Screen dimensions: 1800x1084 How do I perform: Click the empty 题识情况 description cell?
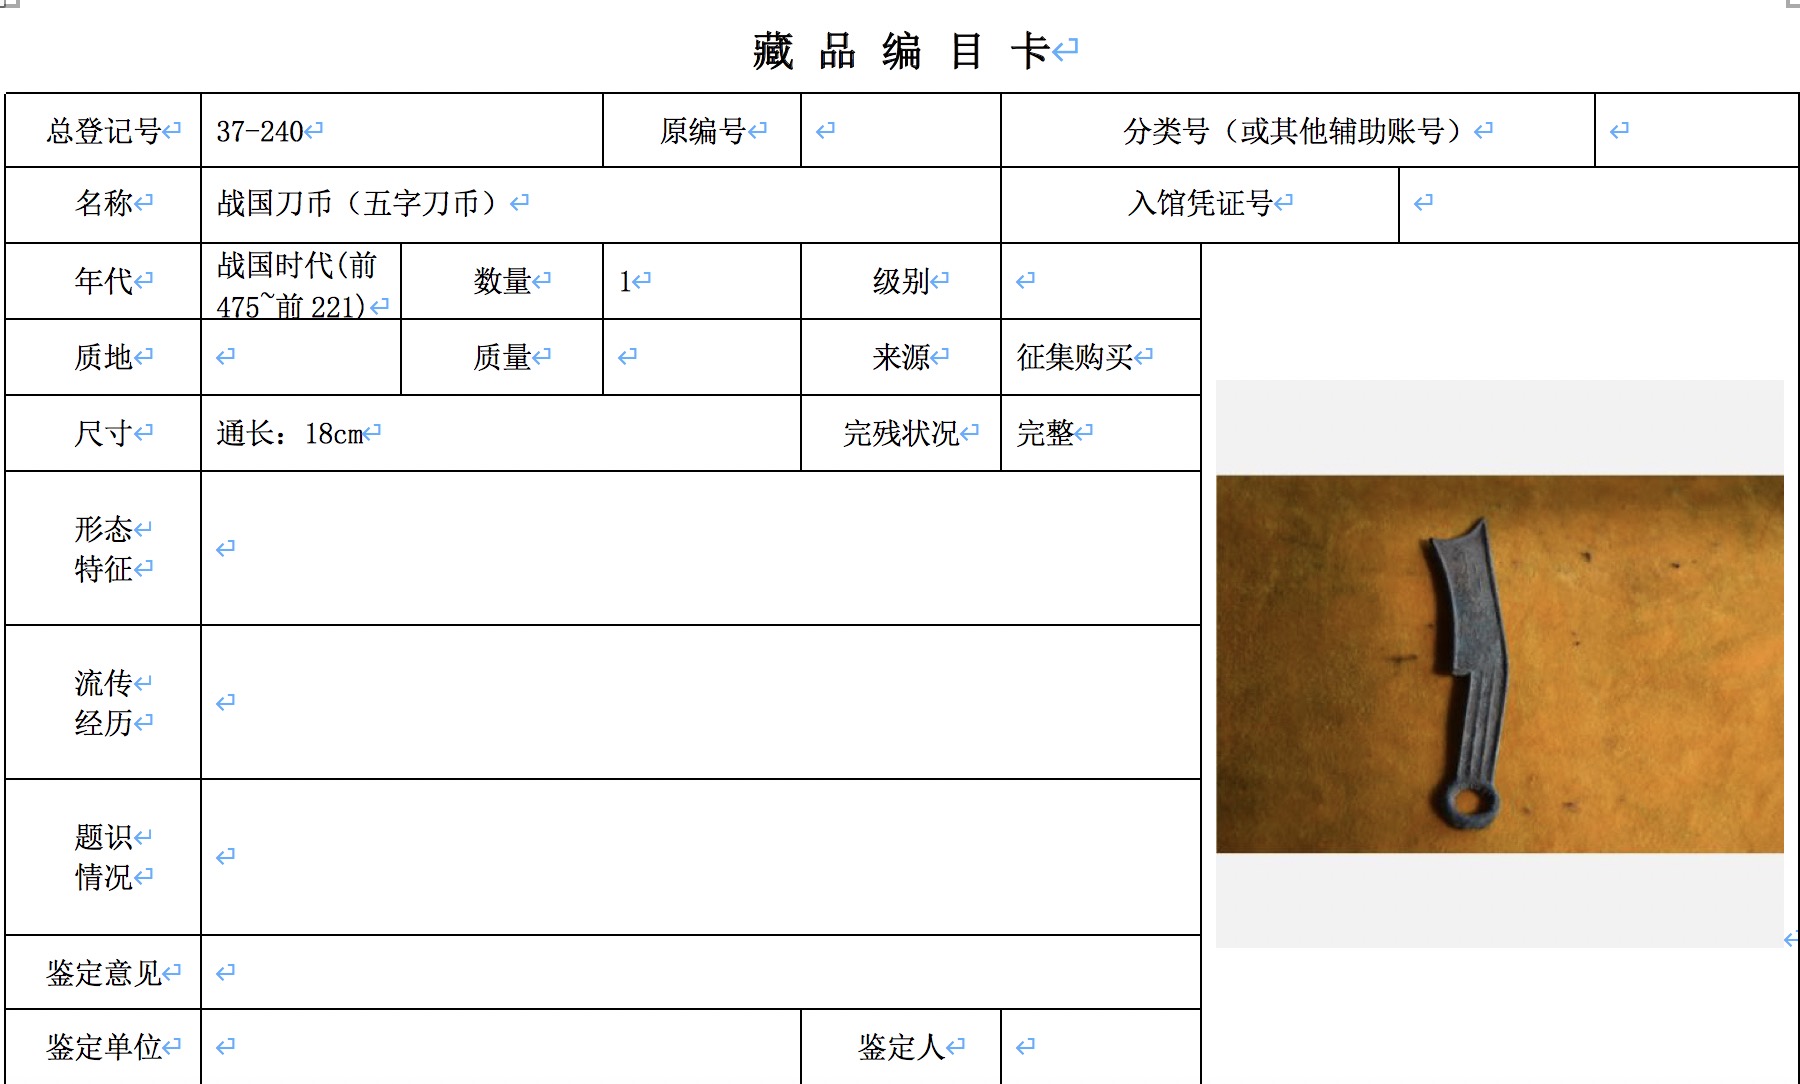701,858
